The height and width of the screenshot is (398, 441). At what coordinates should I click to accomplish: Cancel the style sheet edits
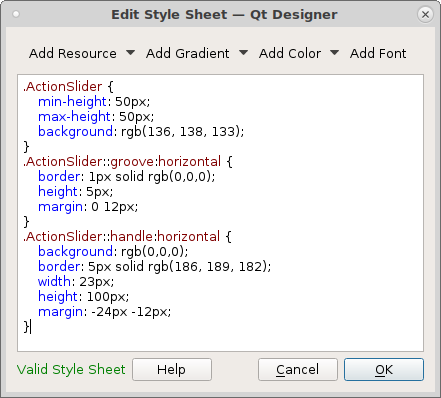click(298, 369)
